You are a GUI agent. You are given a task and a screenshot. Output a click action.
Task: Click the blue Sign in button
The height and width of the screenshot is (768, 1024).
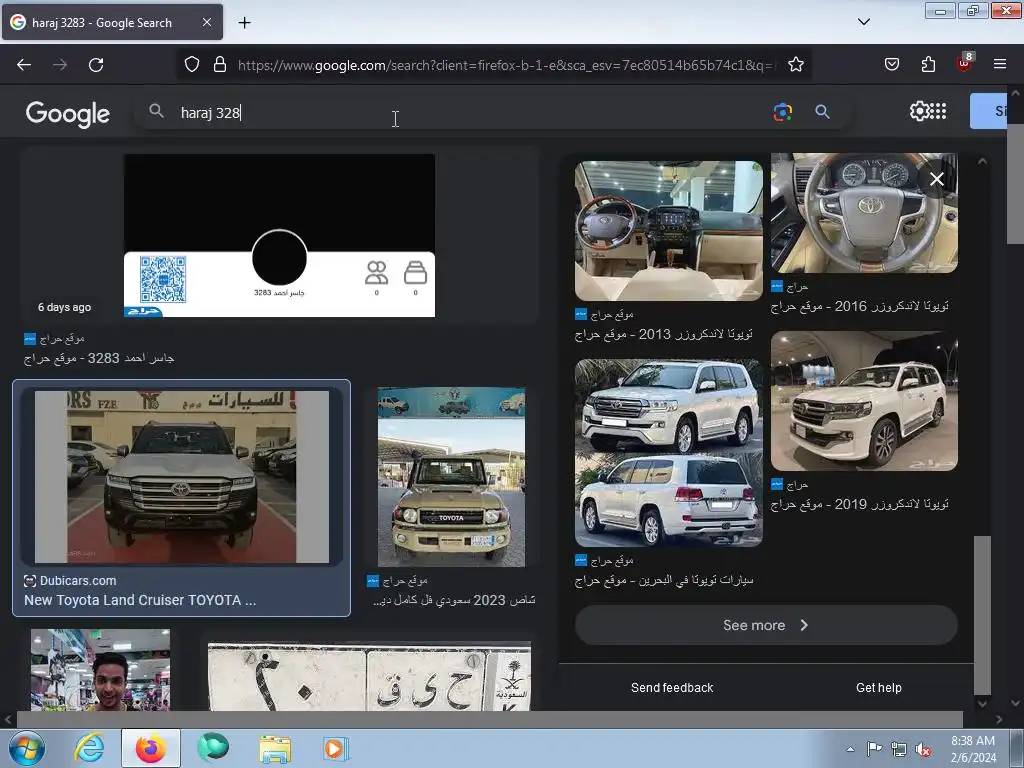pyautogui.click(x=989, y=111)
